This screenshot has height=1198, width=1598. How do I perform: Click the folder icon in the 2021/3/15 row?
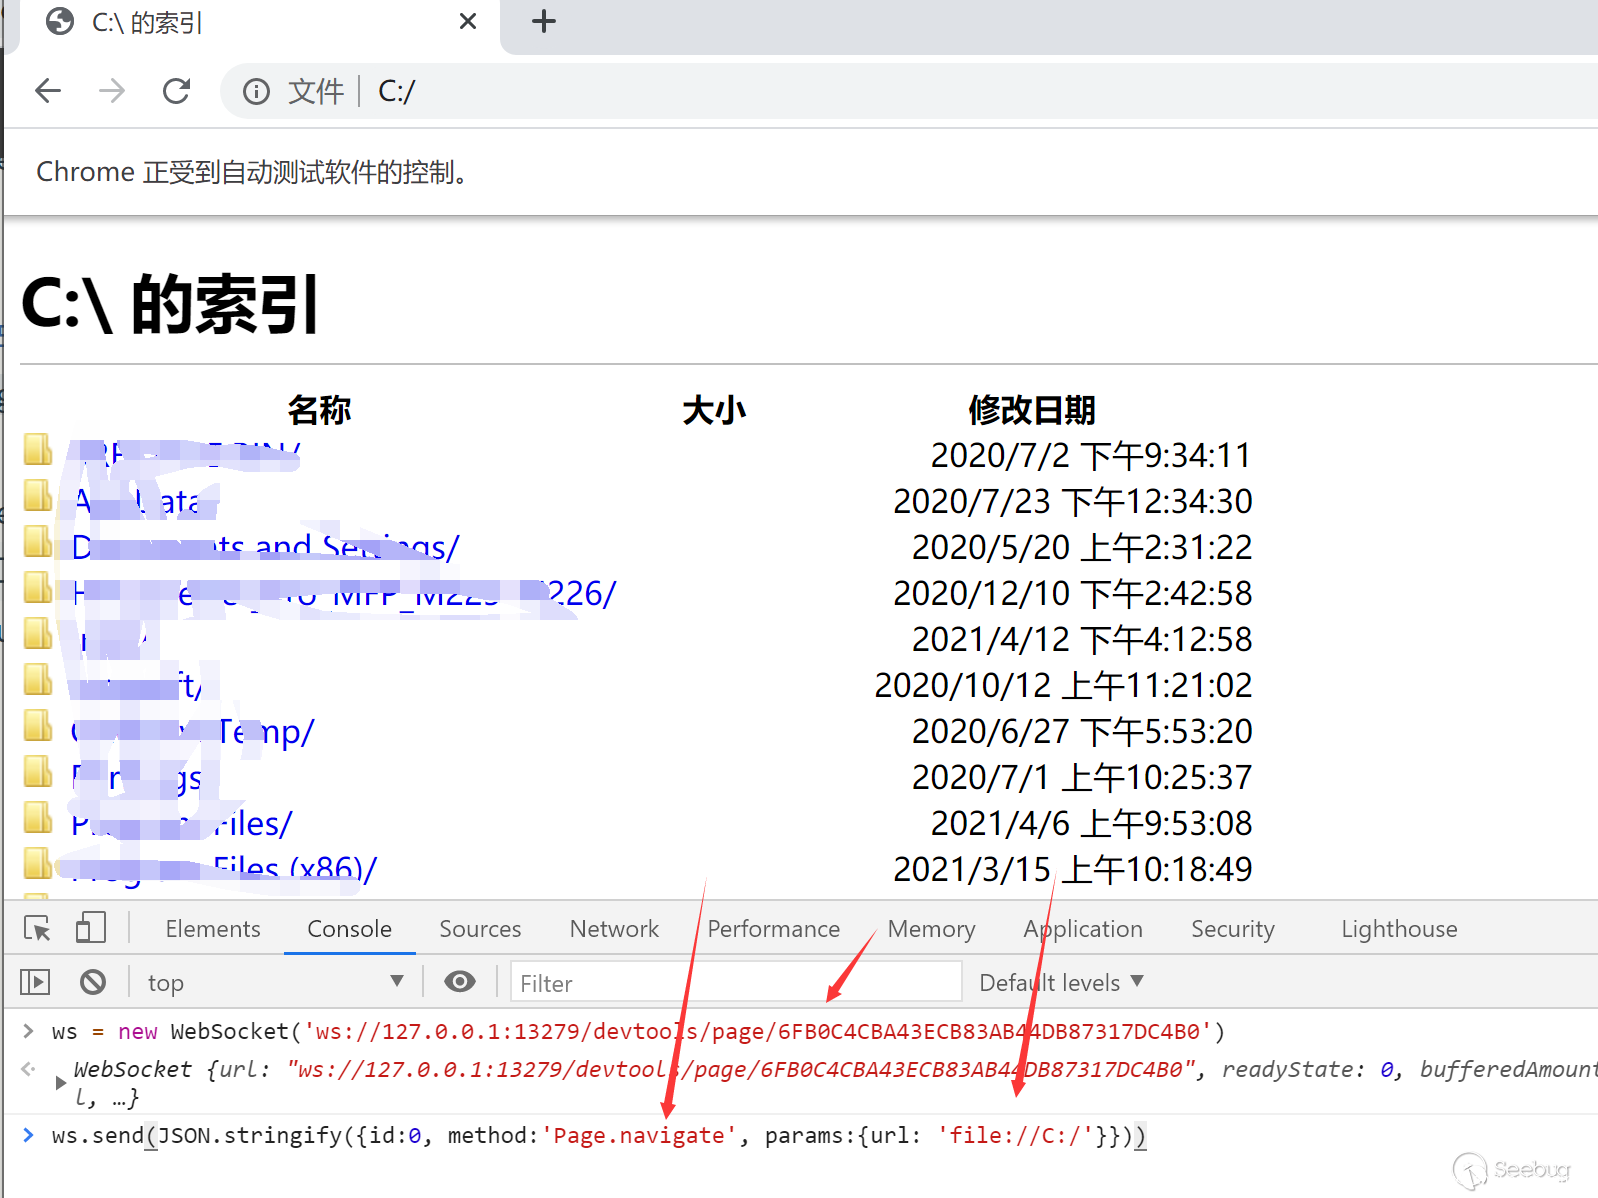[x=38, y=865]
